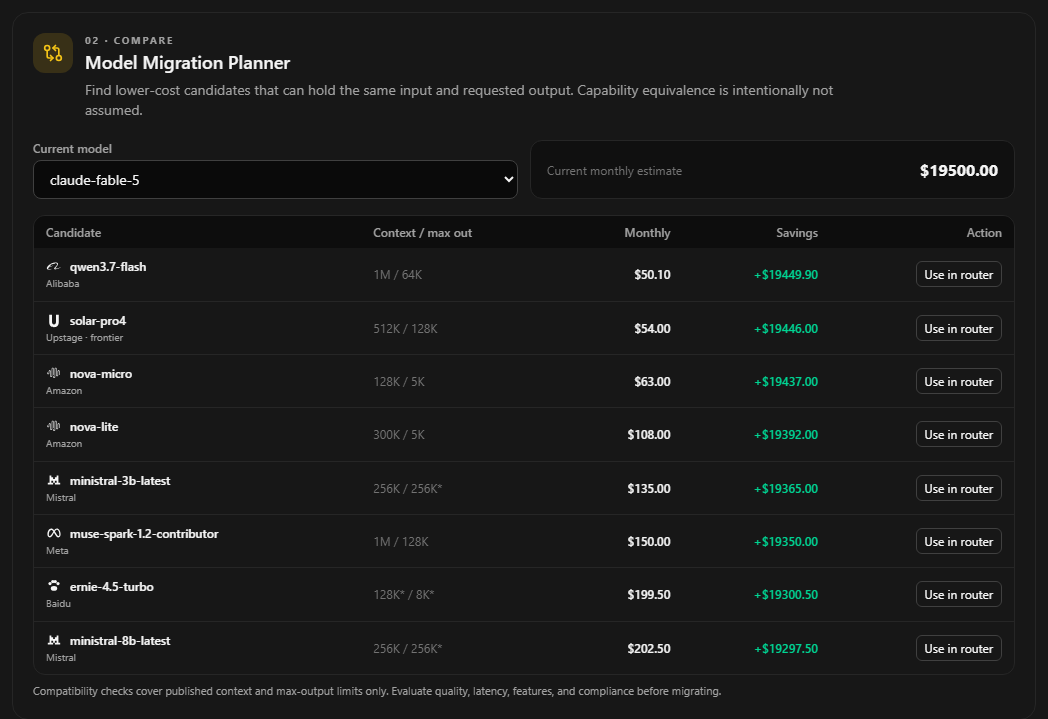Click the Baidu logo beside ernie-4.5-turbo
The height and width of the screenshot is (719, 1048).
[53, 586]
